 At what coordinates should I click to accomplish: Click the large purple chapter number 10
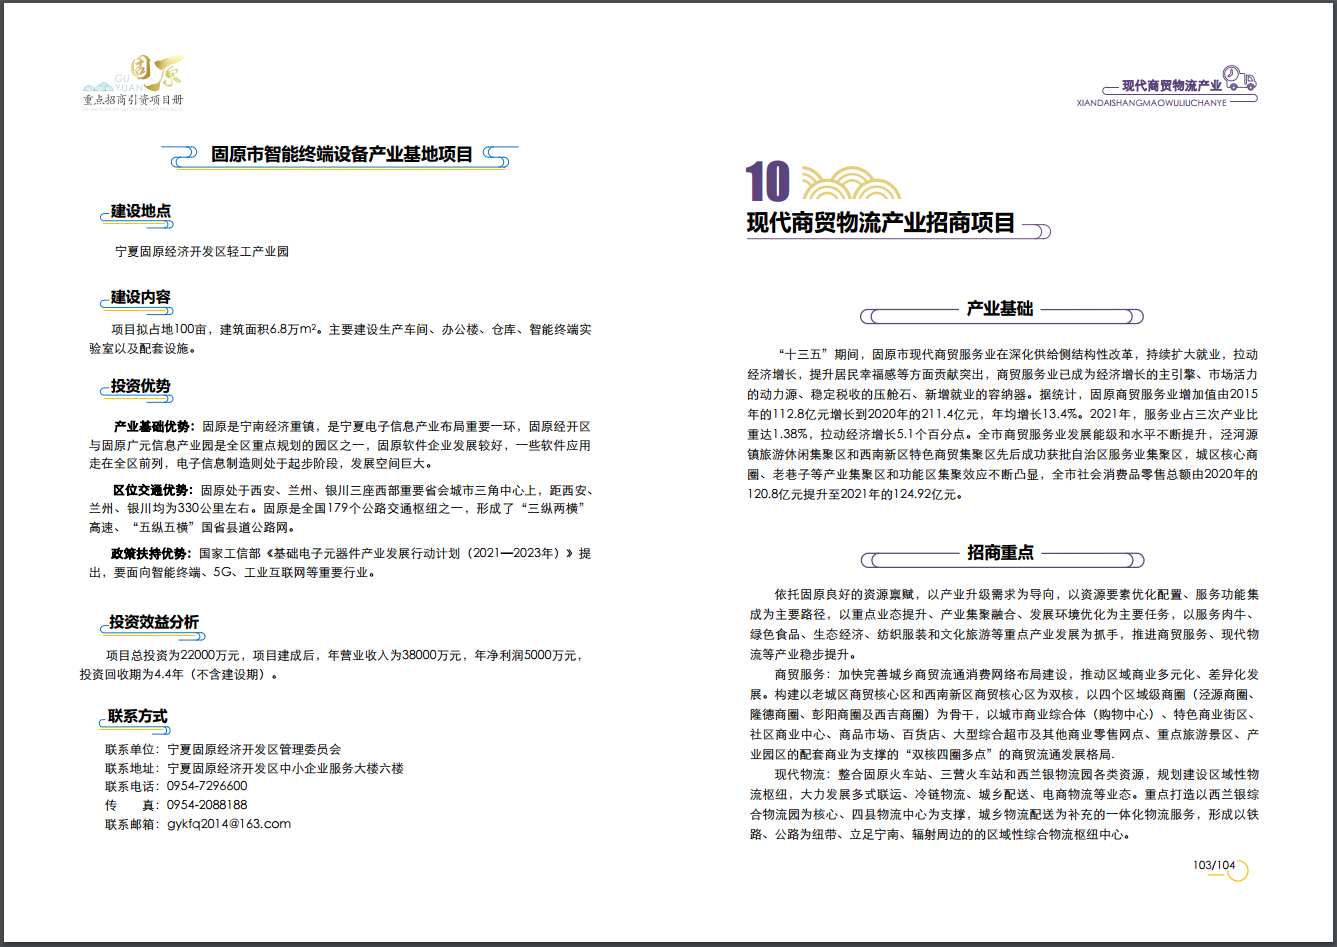tap(768, 182)
